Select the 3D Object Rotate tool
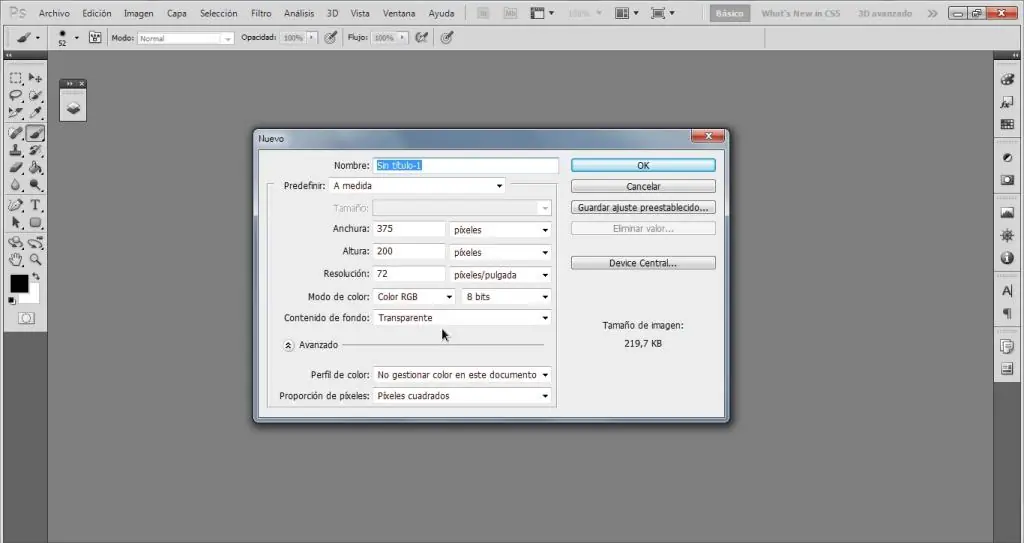Screen dimensions: 1024x543 pyautogui.click(x=16, y=242)
